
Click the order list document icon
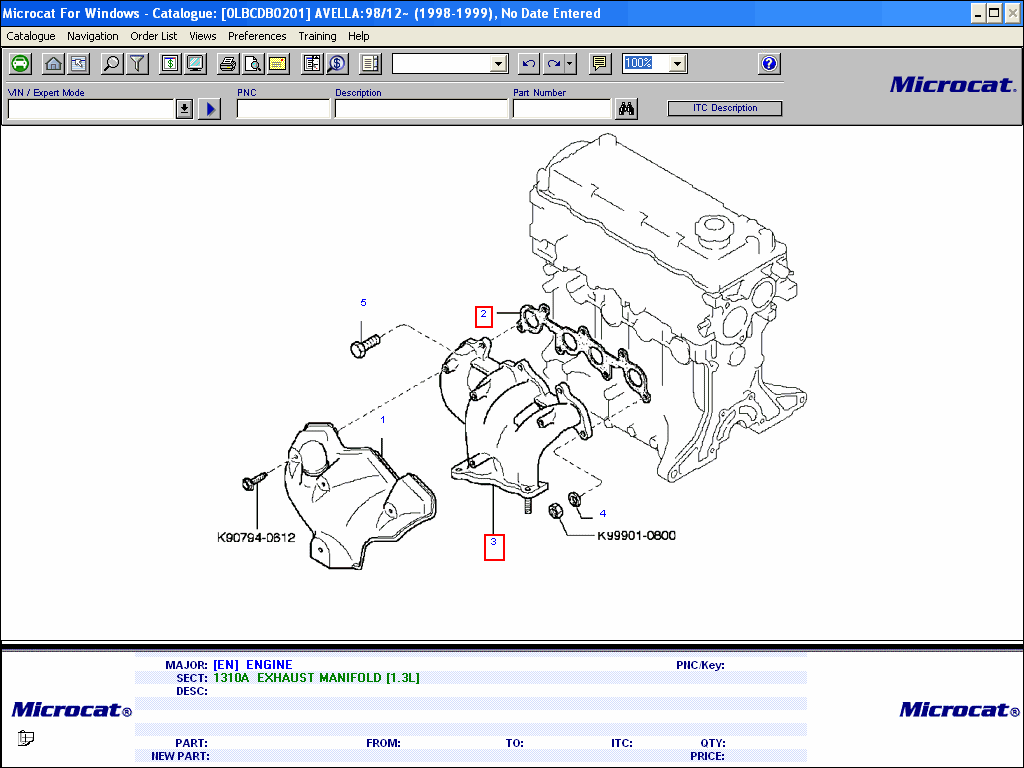tap(370, 63)
